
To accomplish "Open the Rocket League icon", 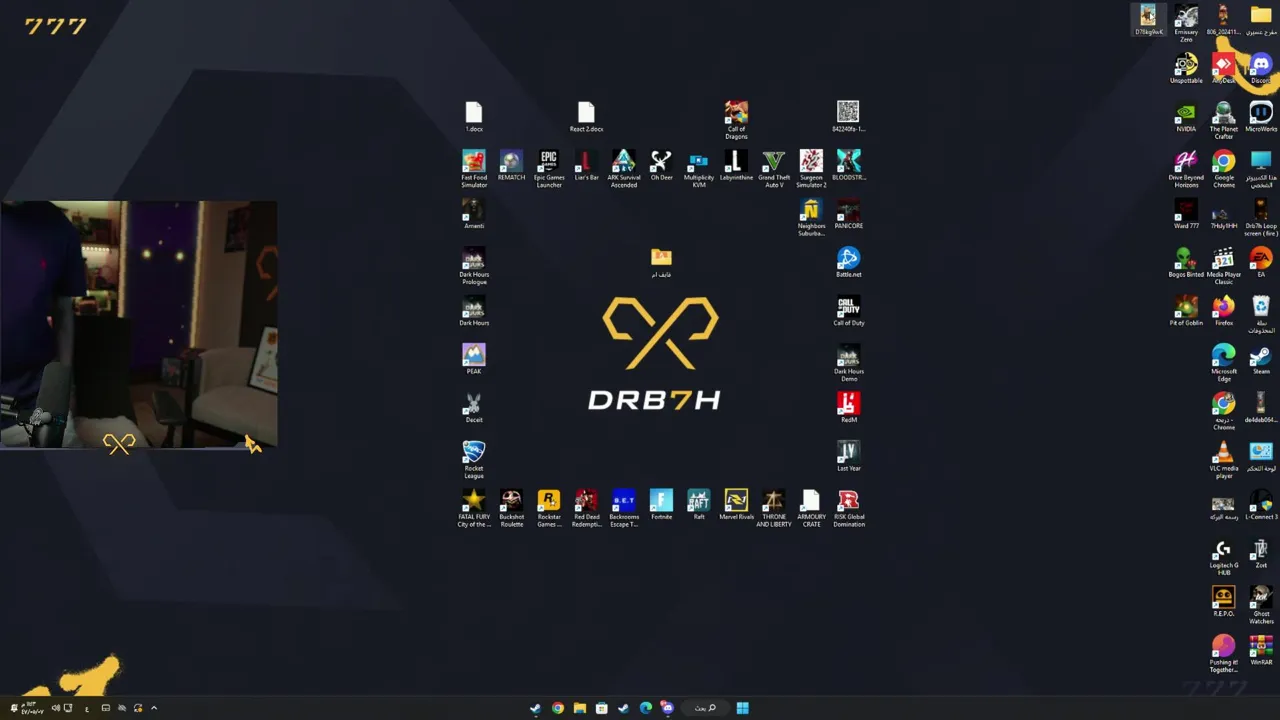I will click(474, 460).
